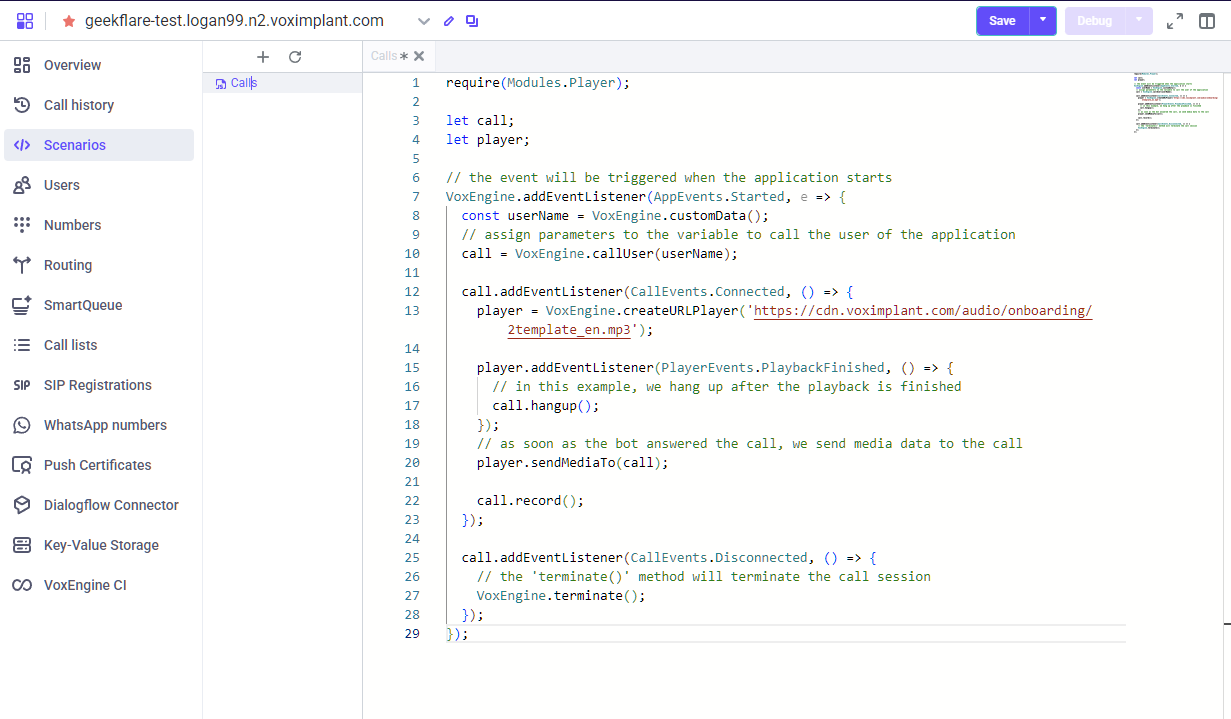Select the Calls scenario in file list
The width and height of the screenshot is (1231, 719).
(x=243, y=83)
